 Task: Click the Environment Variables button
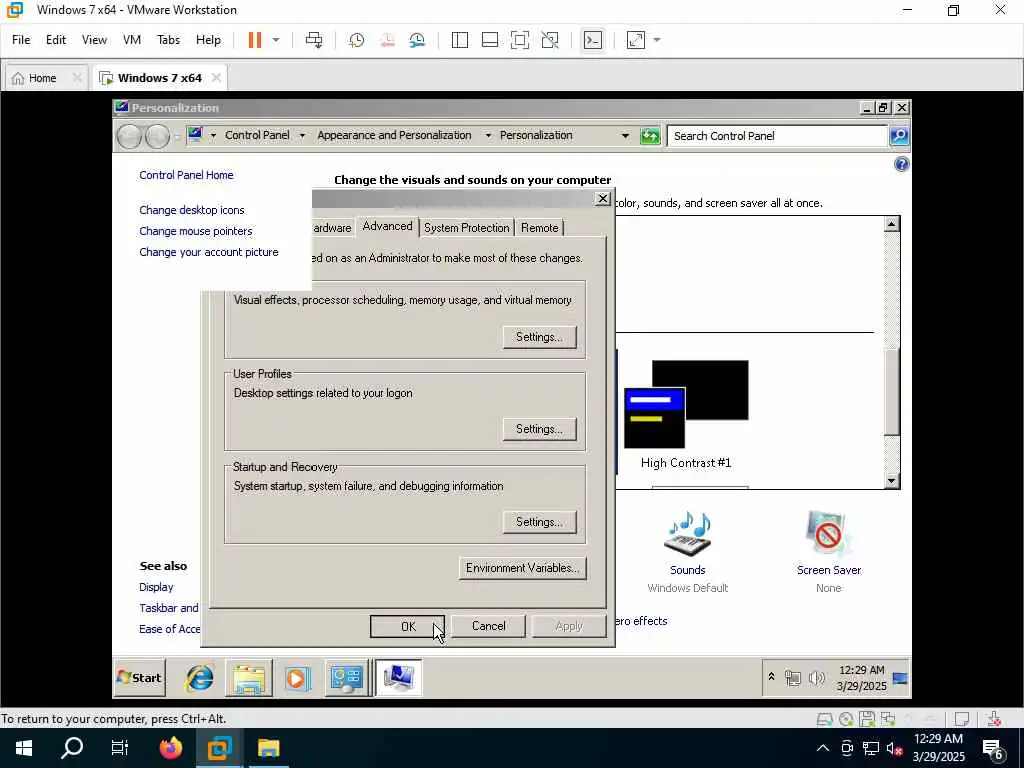pos(522,568)
